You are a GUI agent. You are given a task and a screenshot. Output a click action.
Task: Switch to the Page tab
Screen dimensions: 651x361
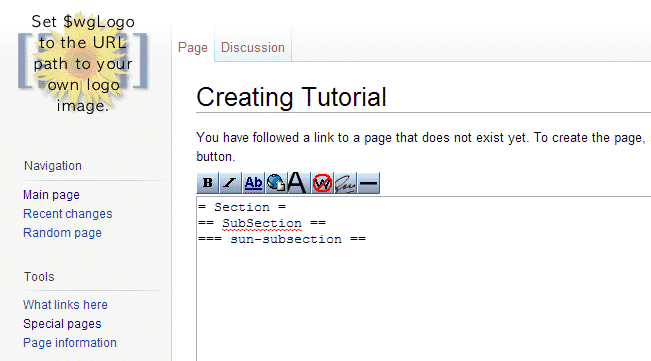click(193, 48)
